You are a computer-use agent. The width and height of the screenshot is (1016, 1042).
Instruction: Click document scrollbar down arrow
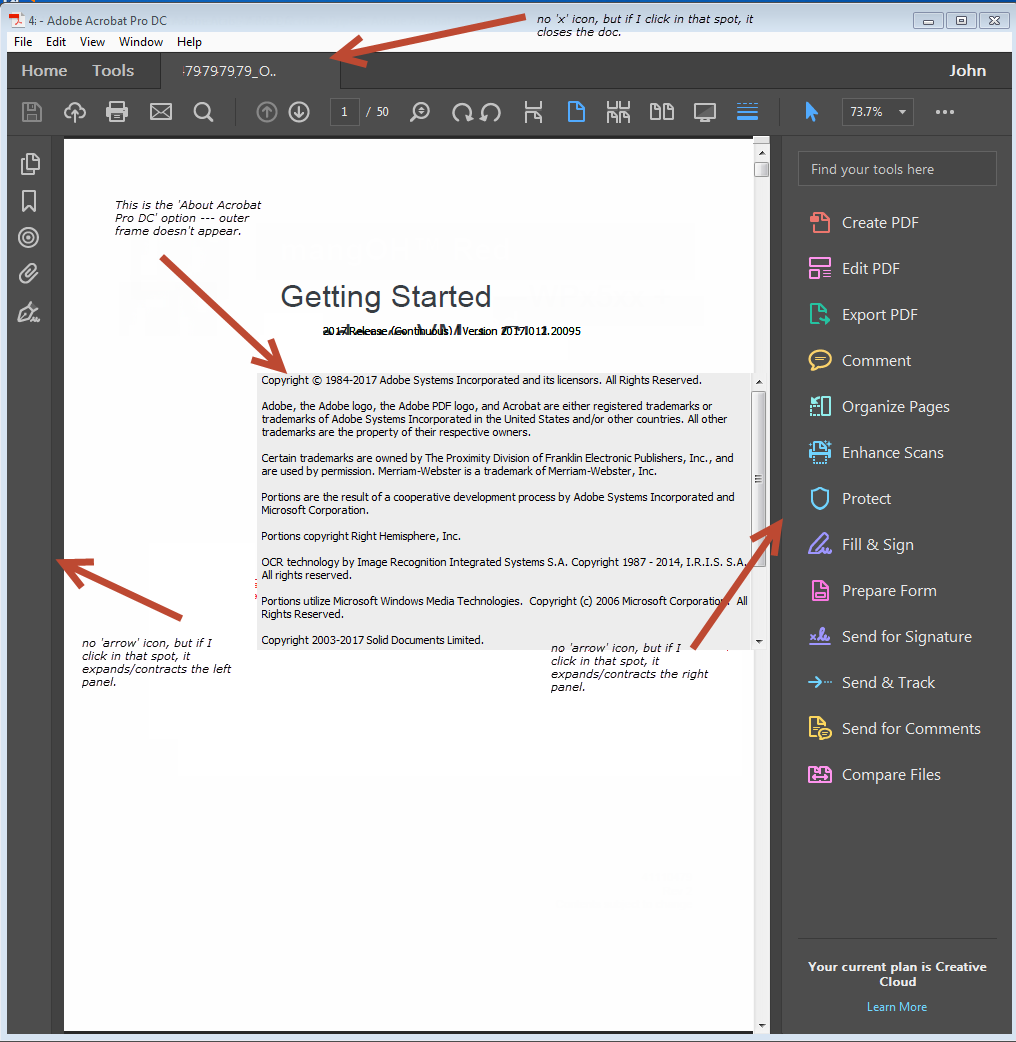pyautogui.click(x=762, y=1026)
